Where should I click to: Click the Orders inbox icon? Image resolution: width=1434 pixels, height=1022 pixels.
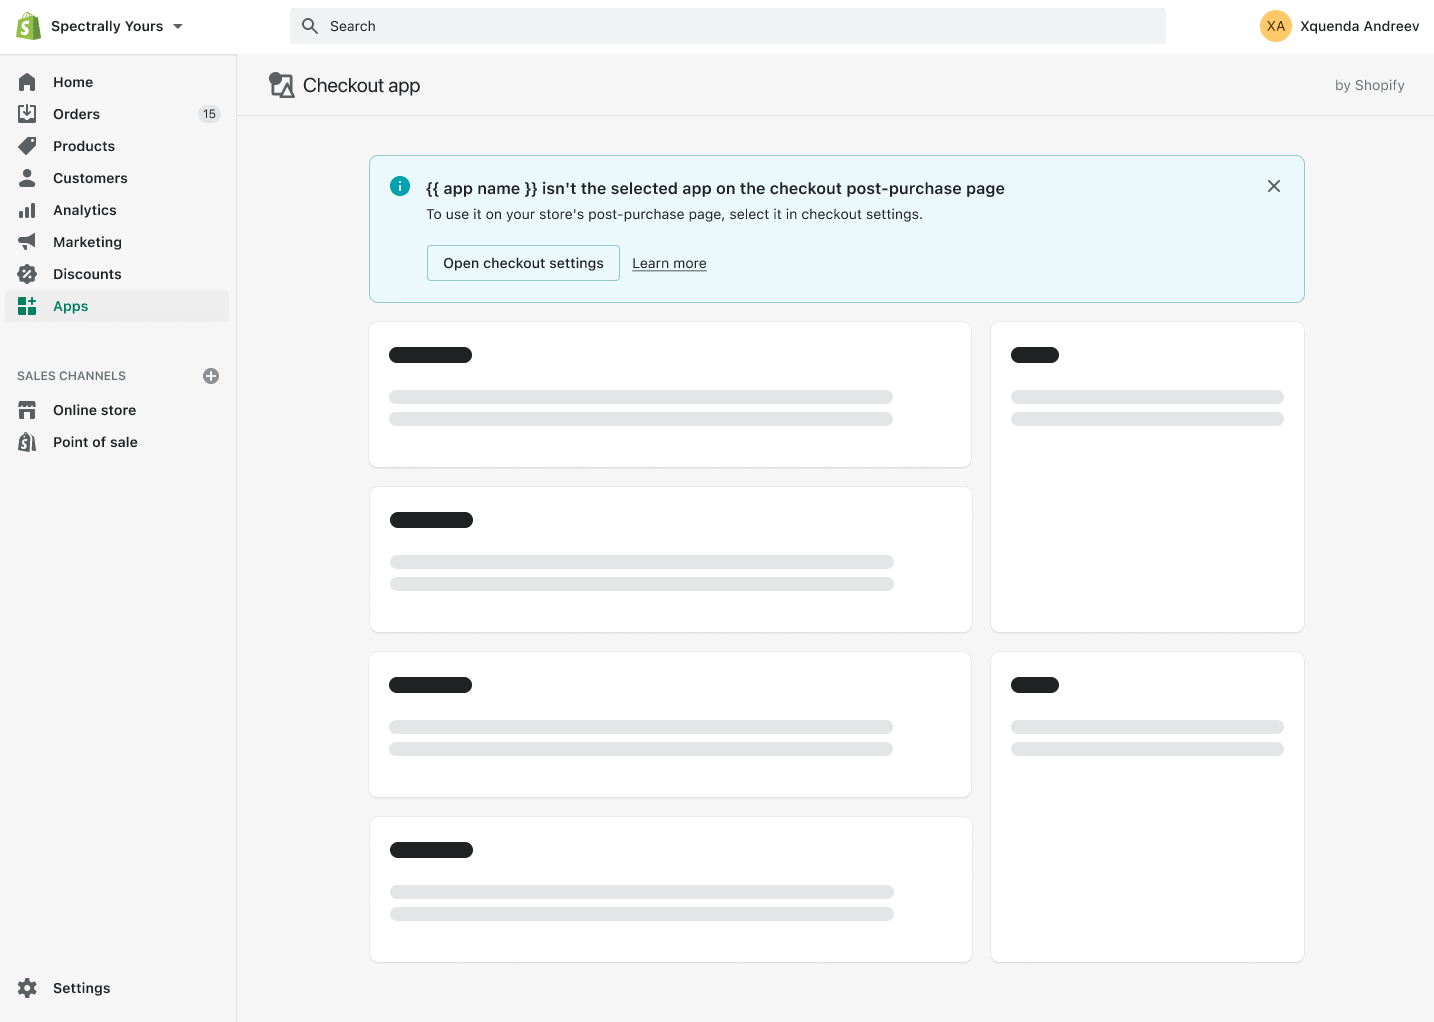tap(27, 114)
